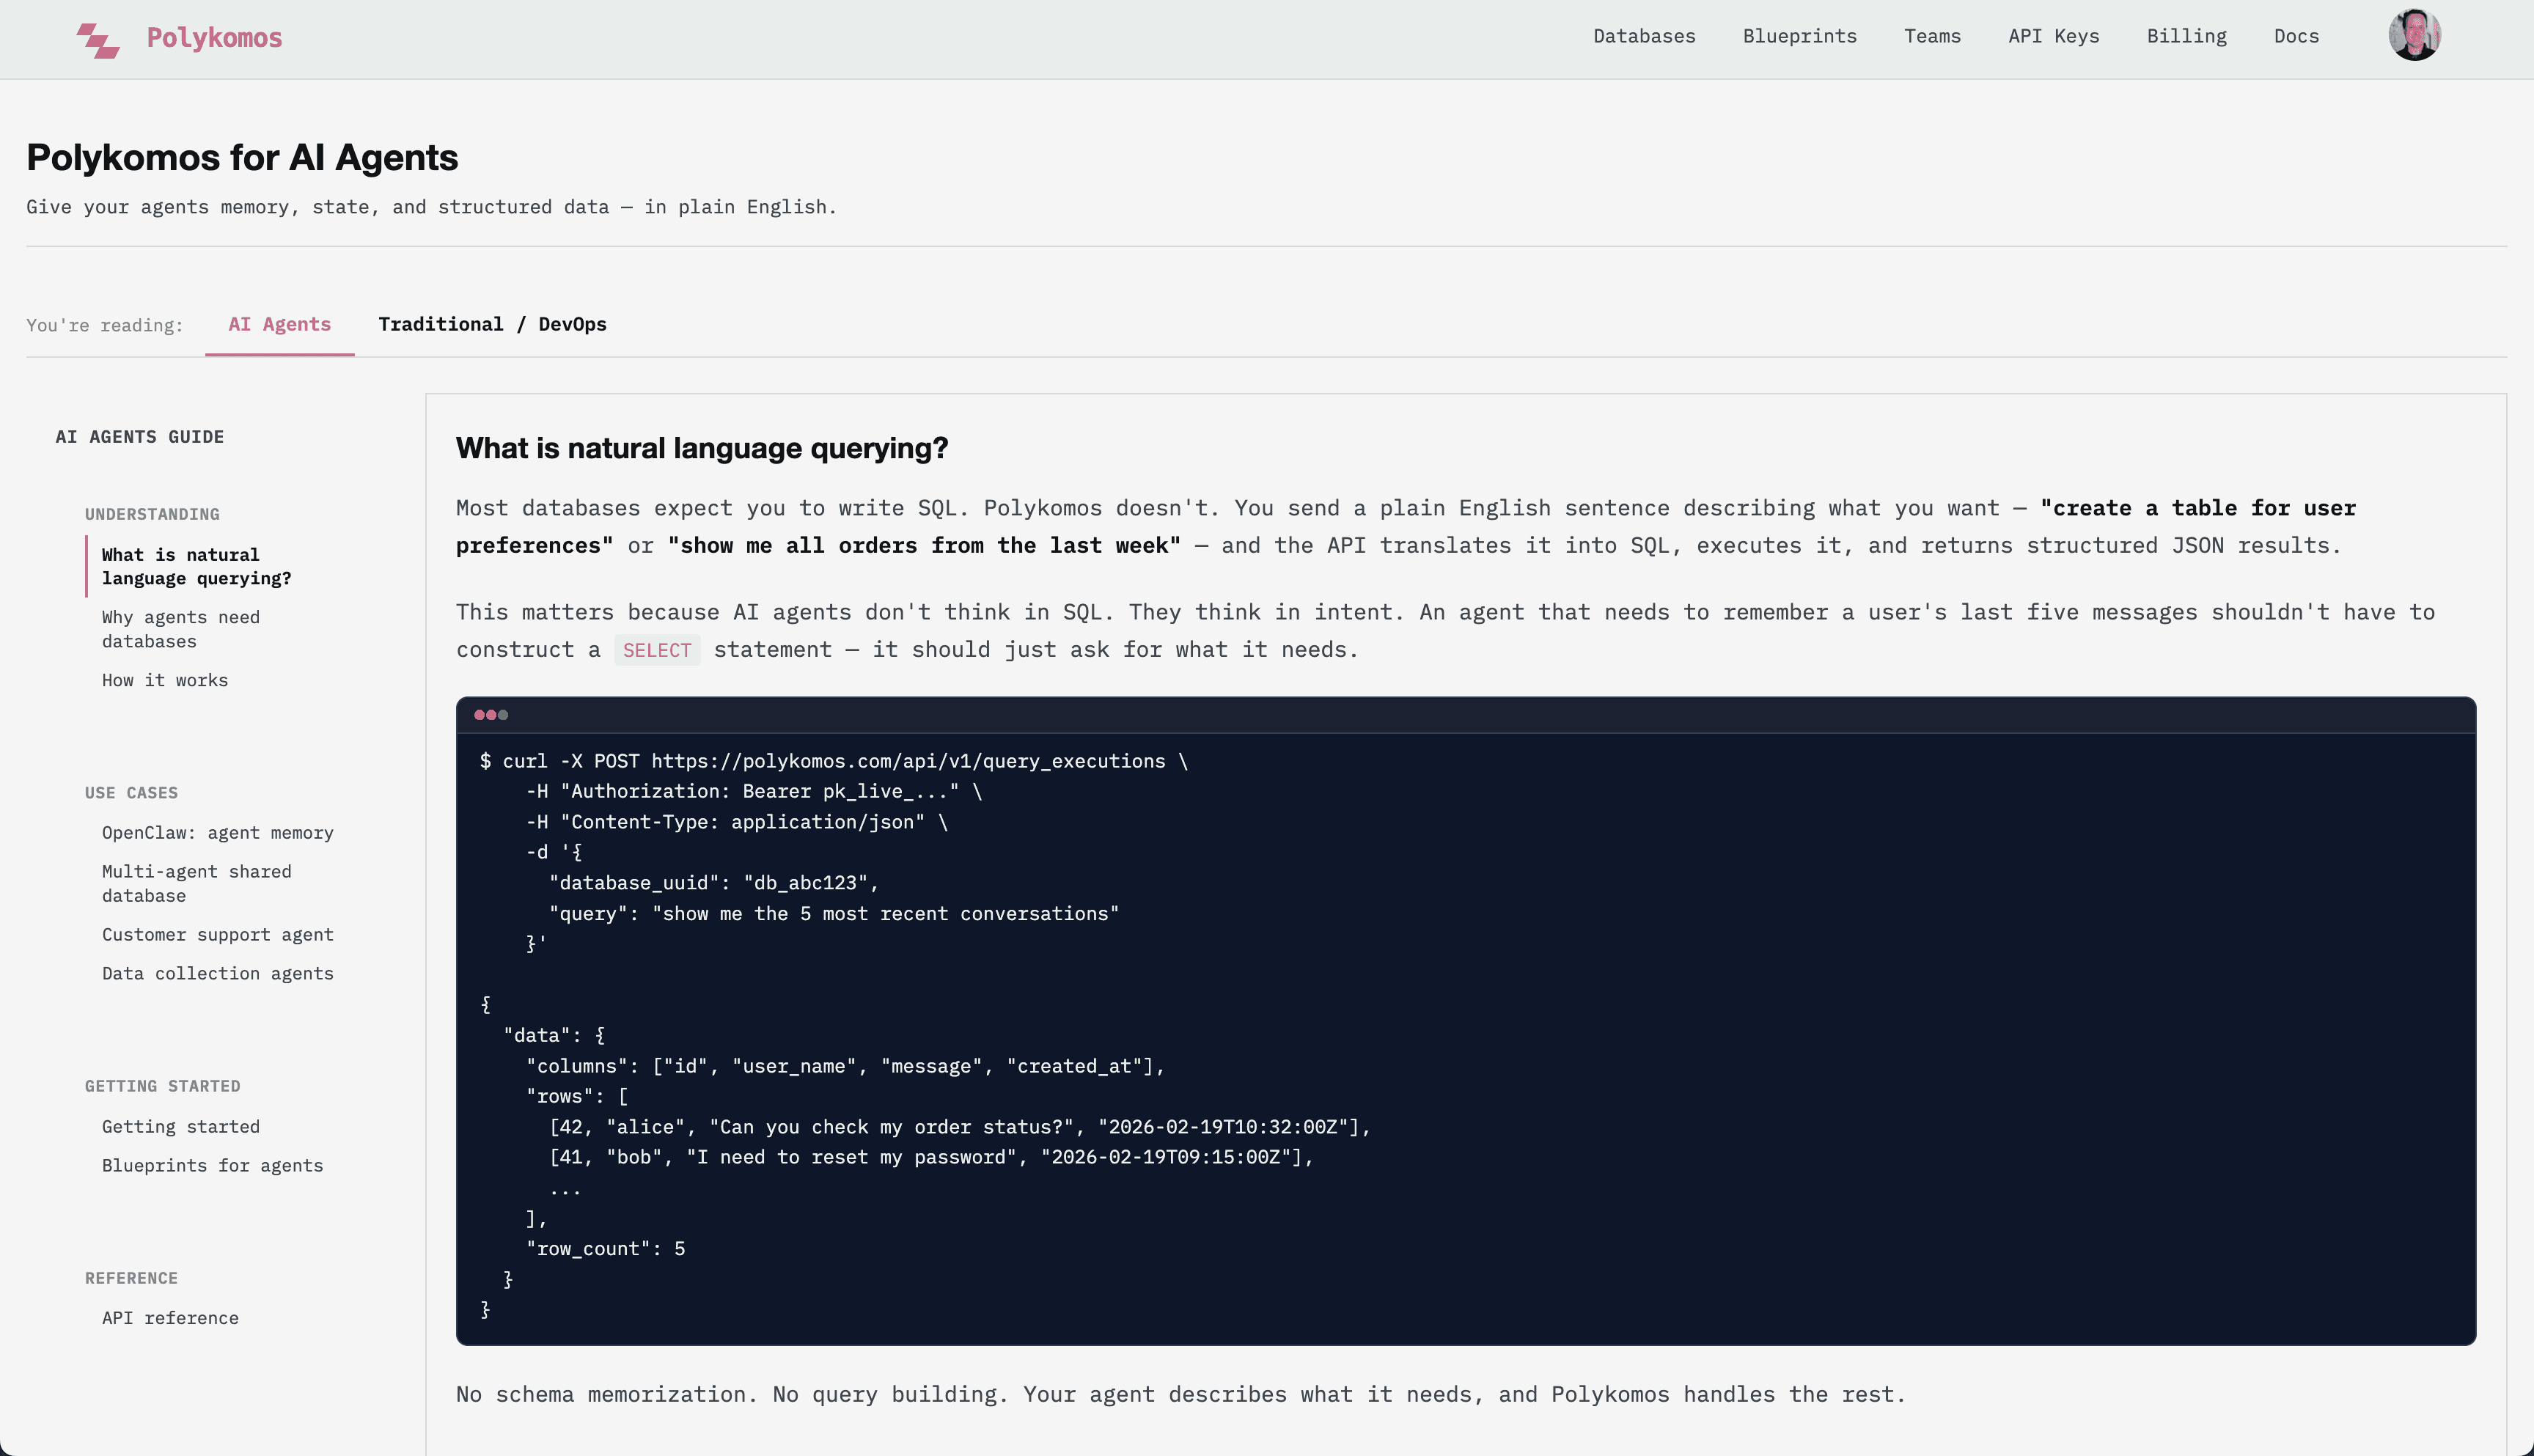Click 'OpenClaw: agent memory' use case

point(218,832)
